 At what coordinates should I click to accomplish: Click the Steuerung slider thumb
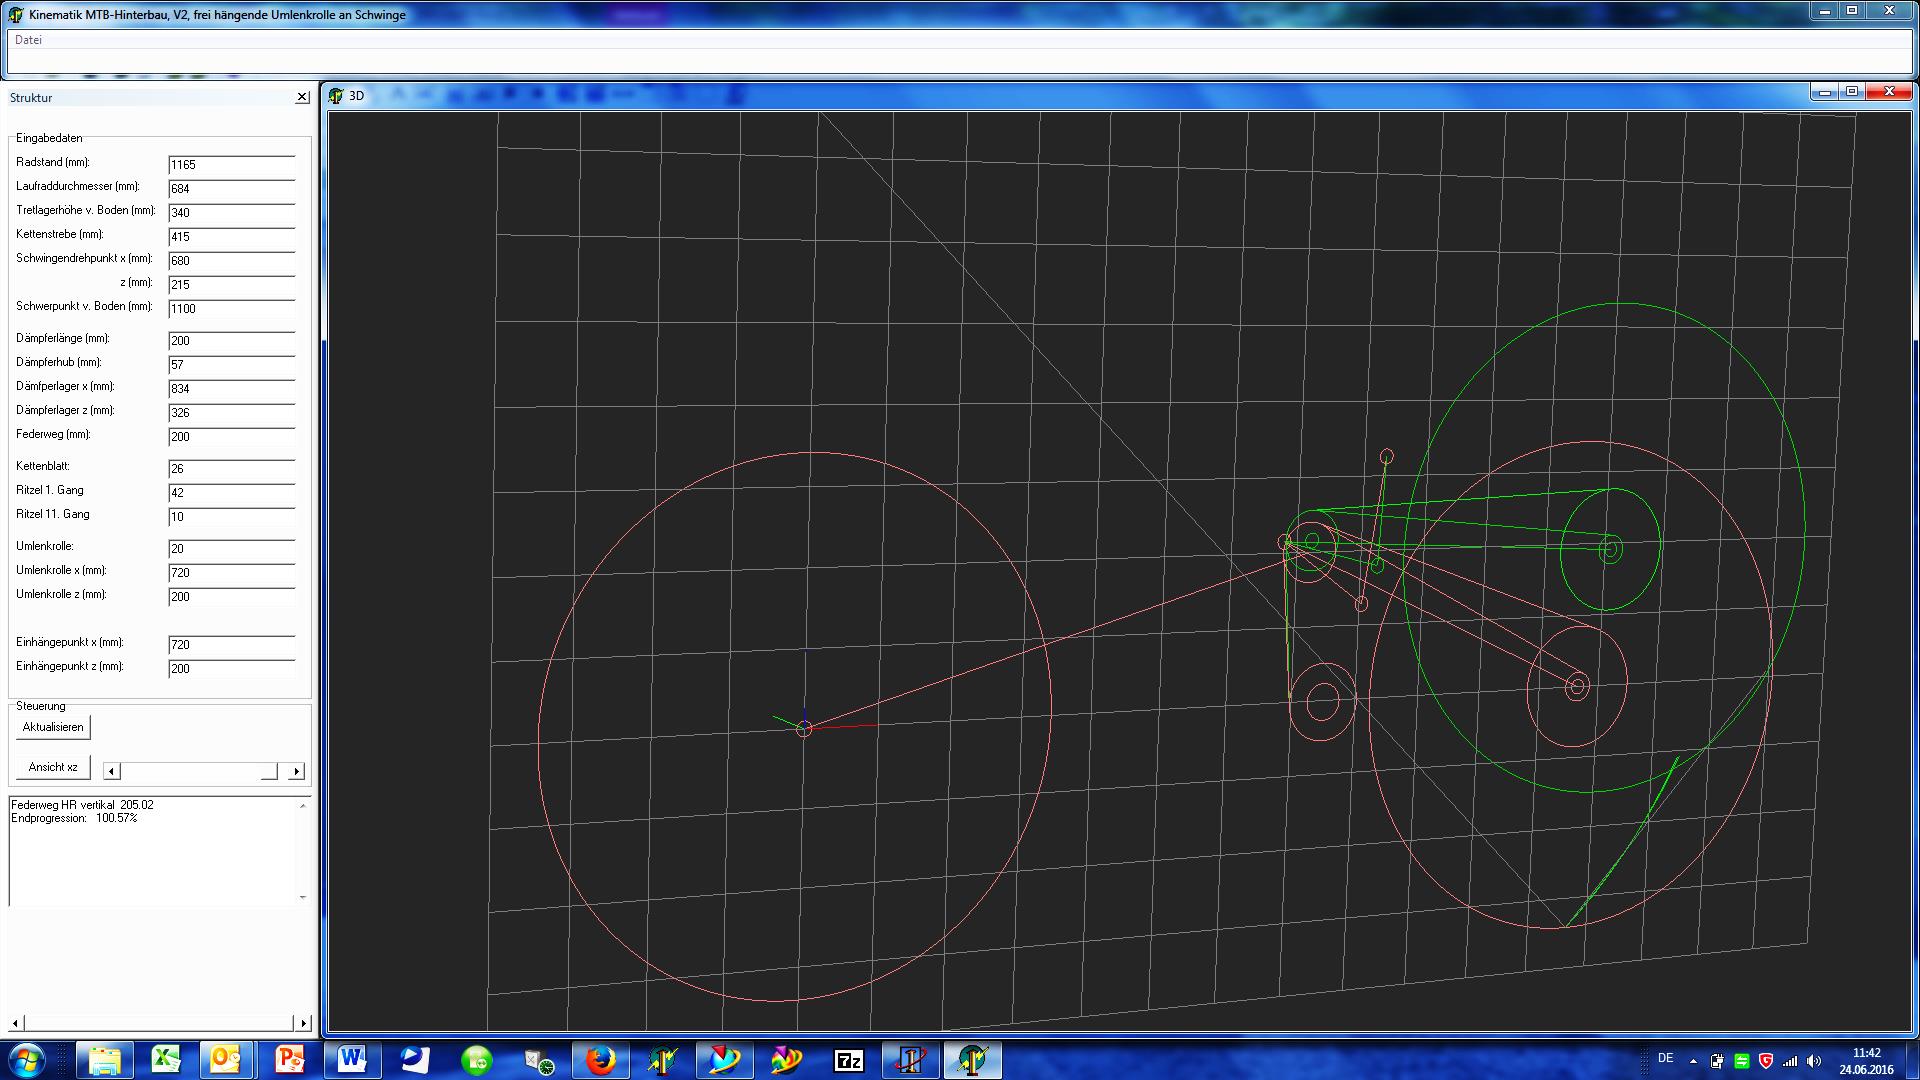(x=269, y=771)
